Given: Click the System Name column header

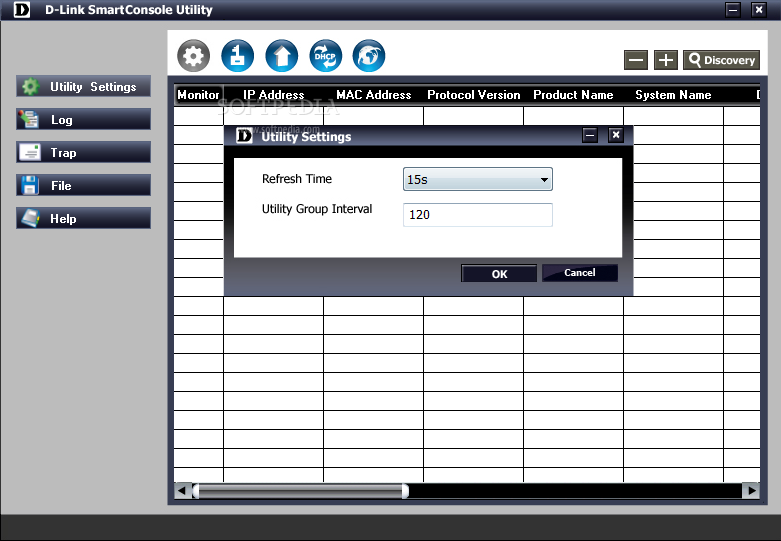Looking at the screenshot, I should pyautogui.click(x=673, y=95).
